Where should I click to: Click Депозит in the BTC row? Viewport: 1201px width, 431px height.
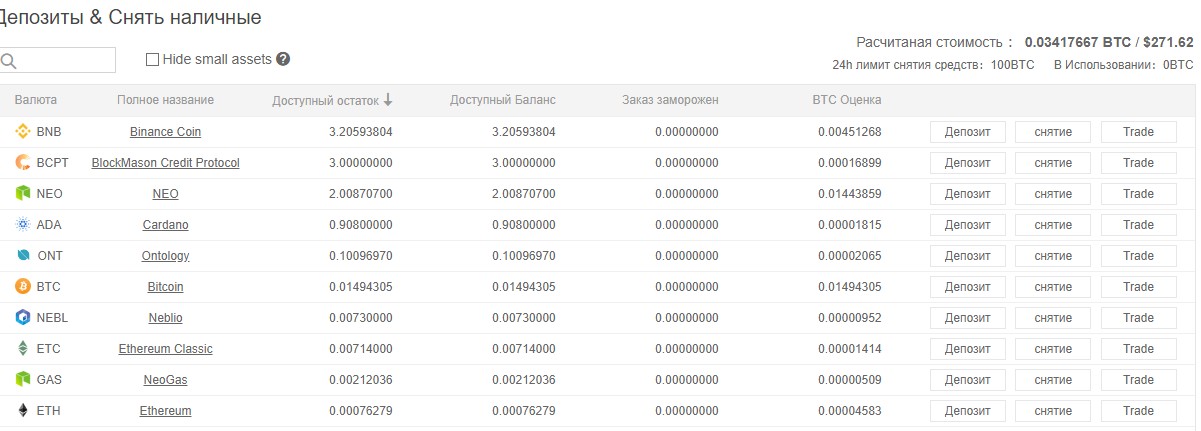click(968, 287)
